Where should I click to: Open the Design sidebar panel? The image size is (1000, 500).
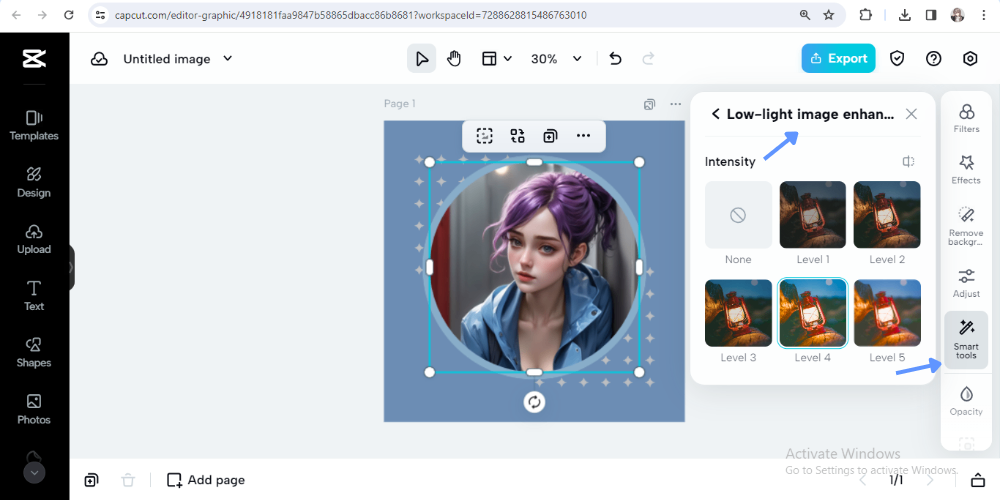pyautogui.click(x=34, y=182)
